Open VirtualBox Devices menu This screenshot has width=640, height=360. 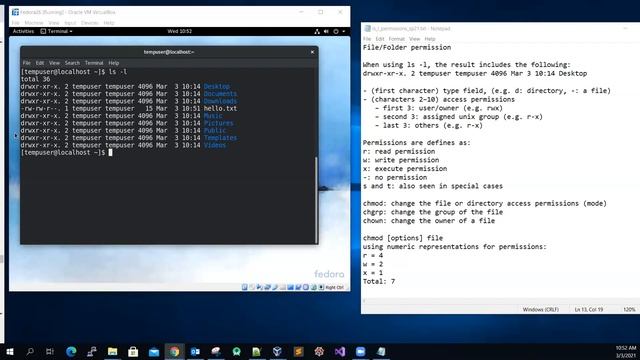click(x=89, y=23)
